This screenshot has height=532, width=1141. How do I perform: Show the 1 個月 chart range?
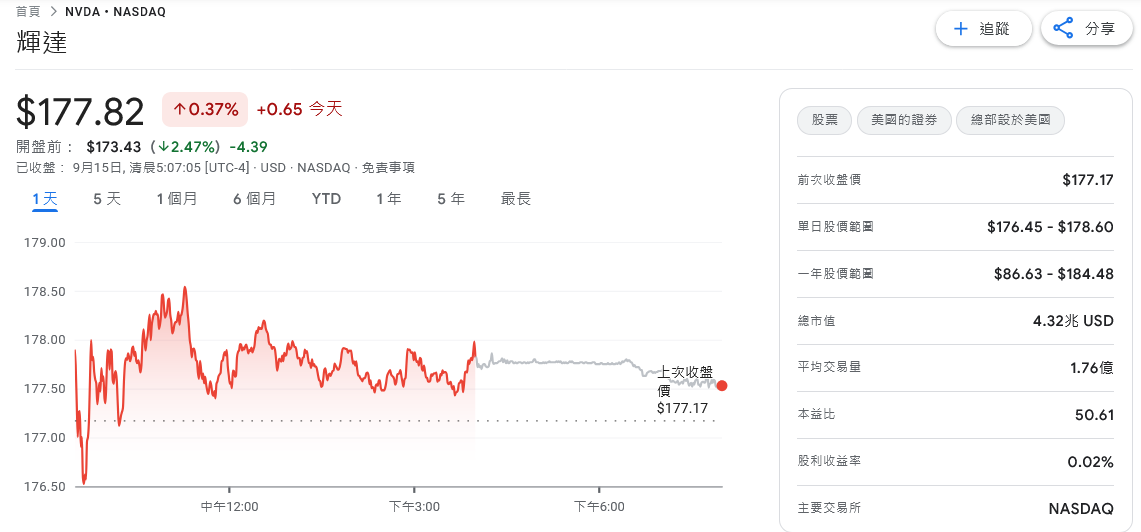click(177, 199)
